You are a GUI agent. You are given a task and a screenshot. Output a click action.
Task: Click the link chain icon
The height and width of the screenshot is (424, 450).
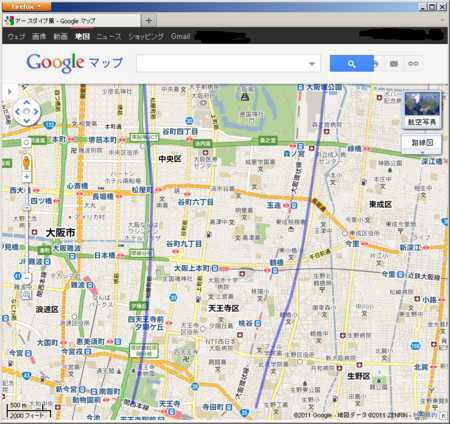pos(413,63)
